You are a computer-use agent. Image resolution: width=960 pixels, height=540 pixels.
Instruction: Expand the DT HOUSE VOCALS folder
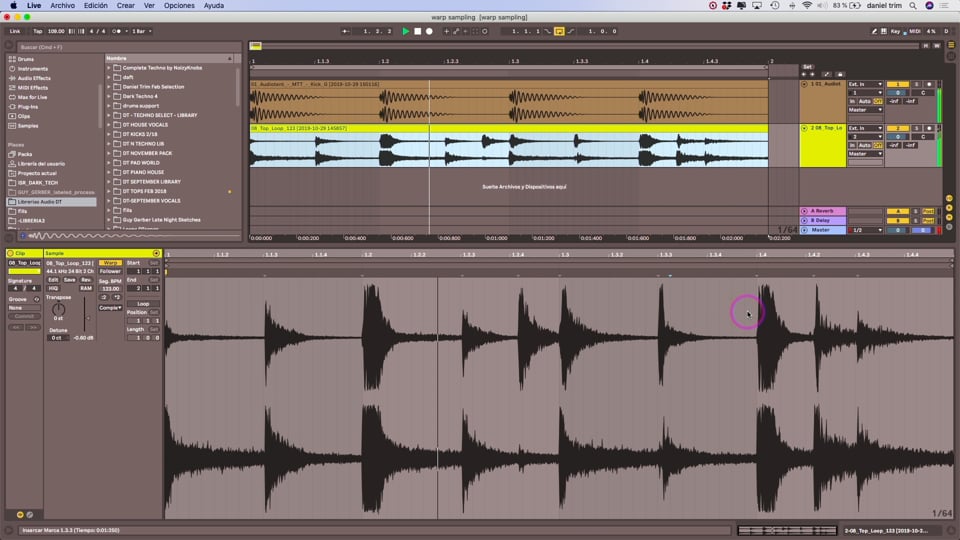click(x=109, y=125)
